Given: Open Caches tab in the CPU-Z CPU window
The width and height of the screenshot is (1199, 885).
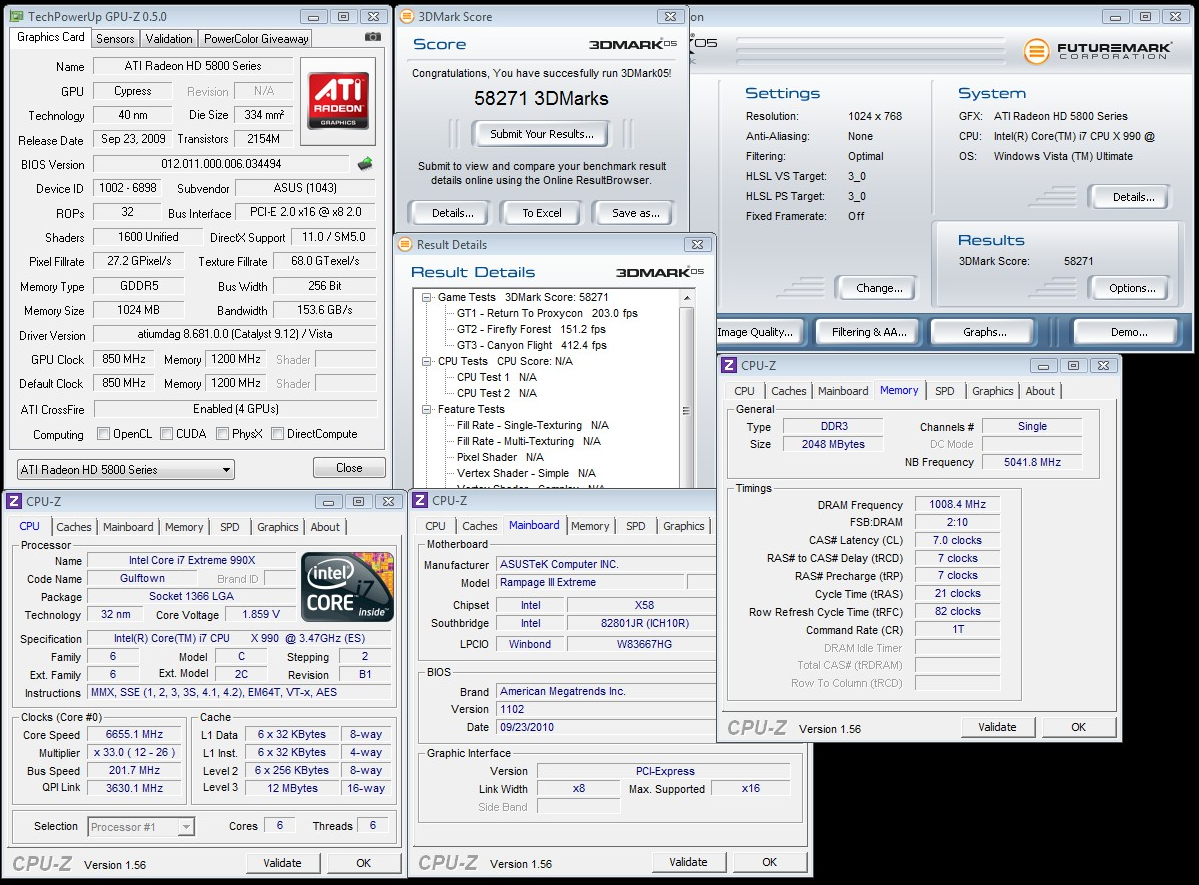Looking at the screenshot, I should pyautogui.click(x=73, y=527).
